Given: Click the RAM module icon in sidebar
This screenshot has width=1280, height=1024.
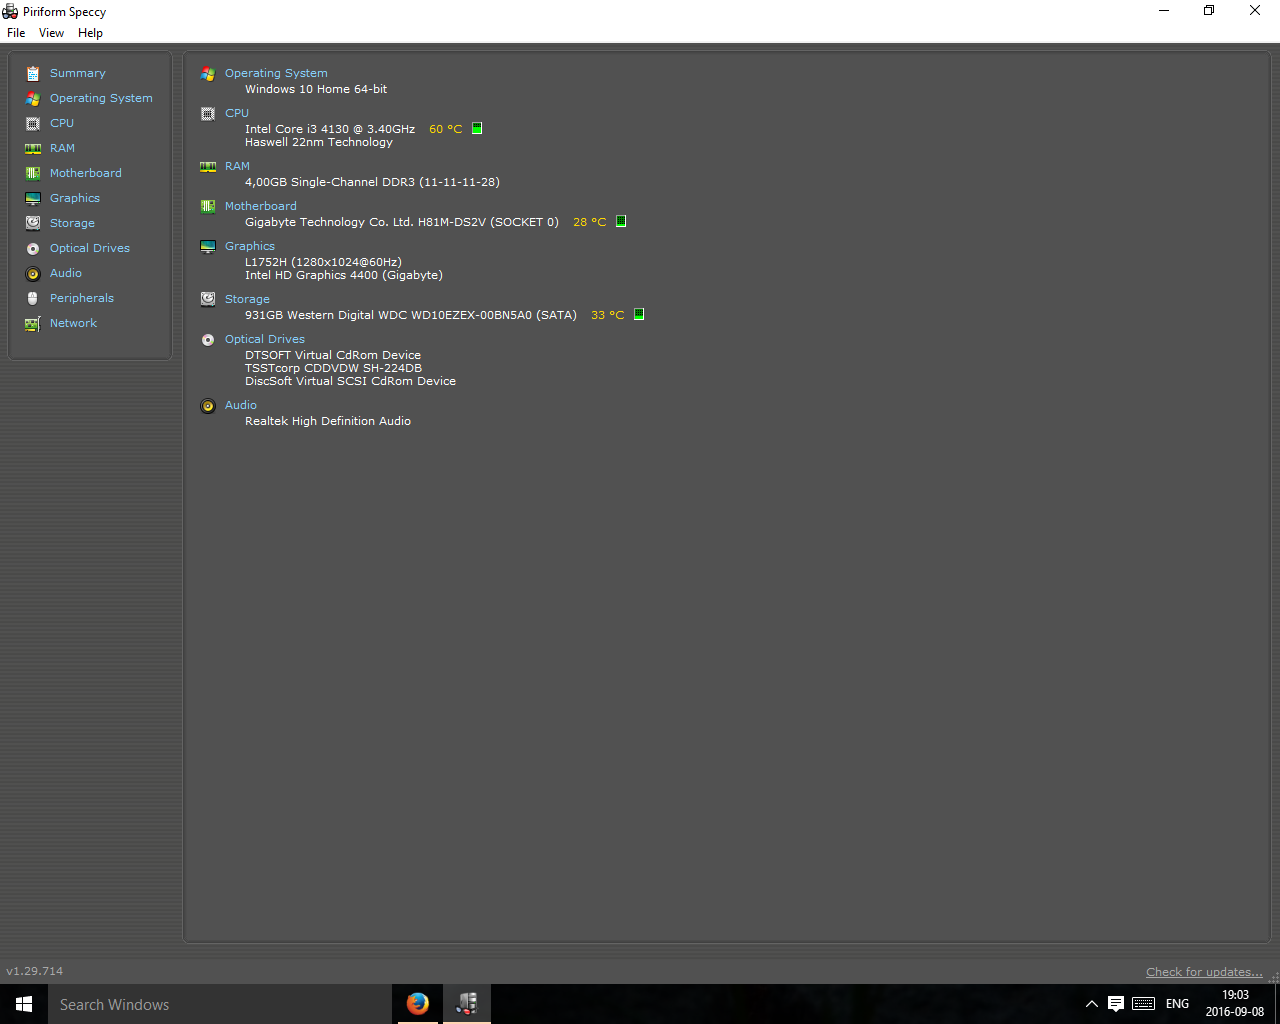Looking at the screenshot, I should pos(33,148).
